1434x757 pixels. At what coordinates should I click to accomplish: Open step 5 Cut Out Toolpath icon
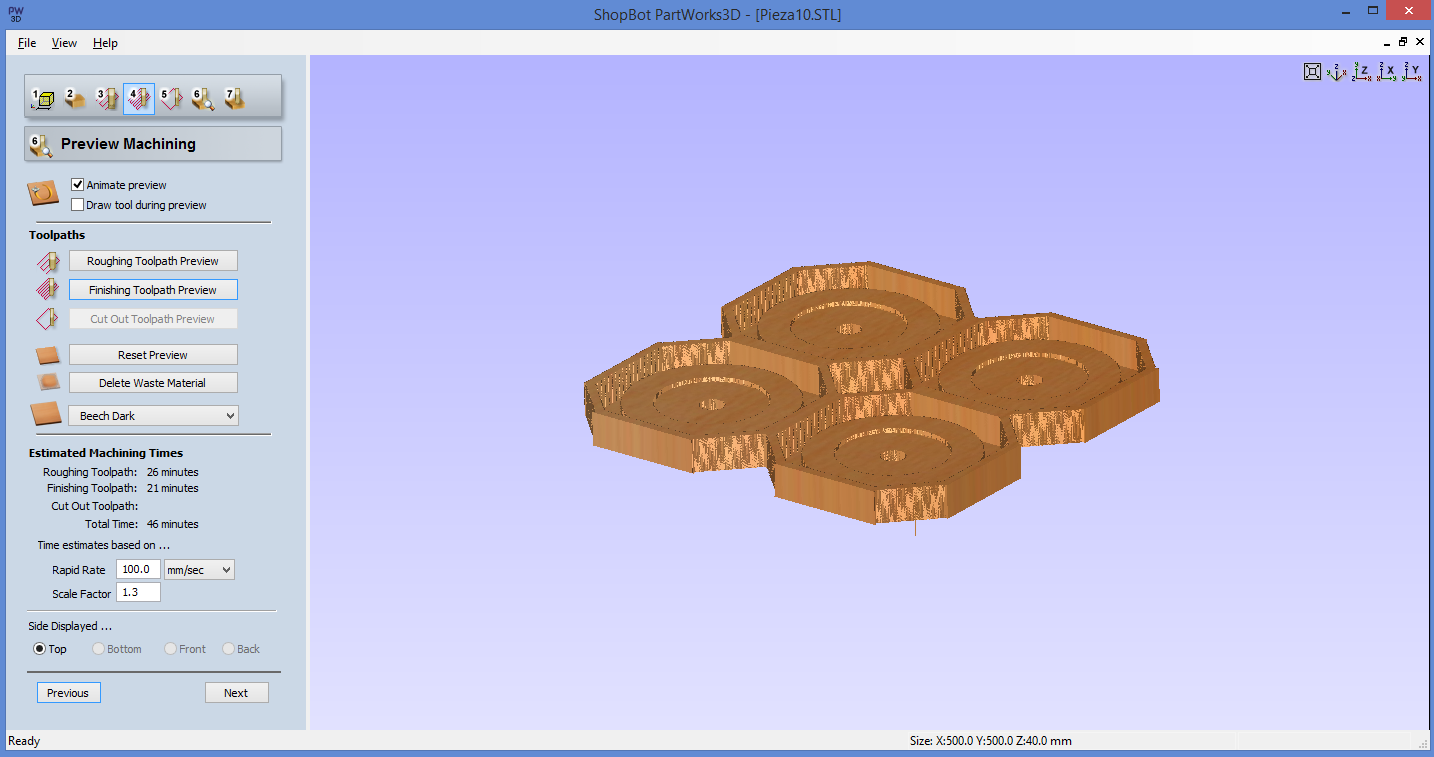171,98
